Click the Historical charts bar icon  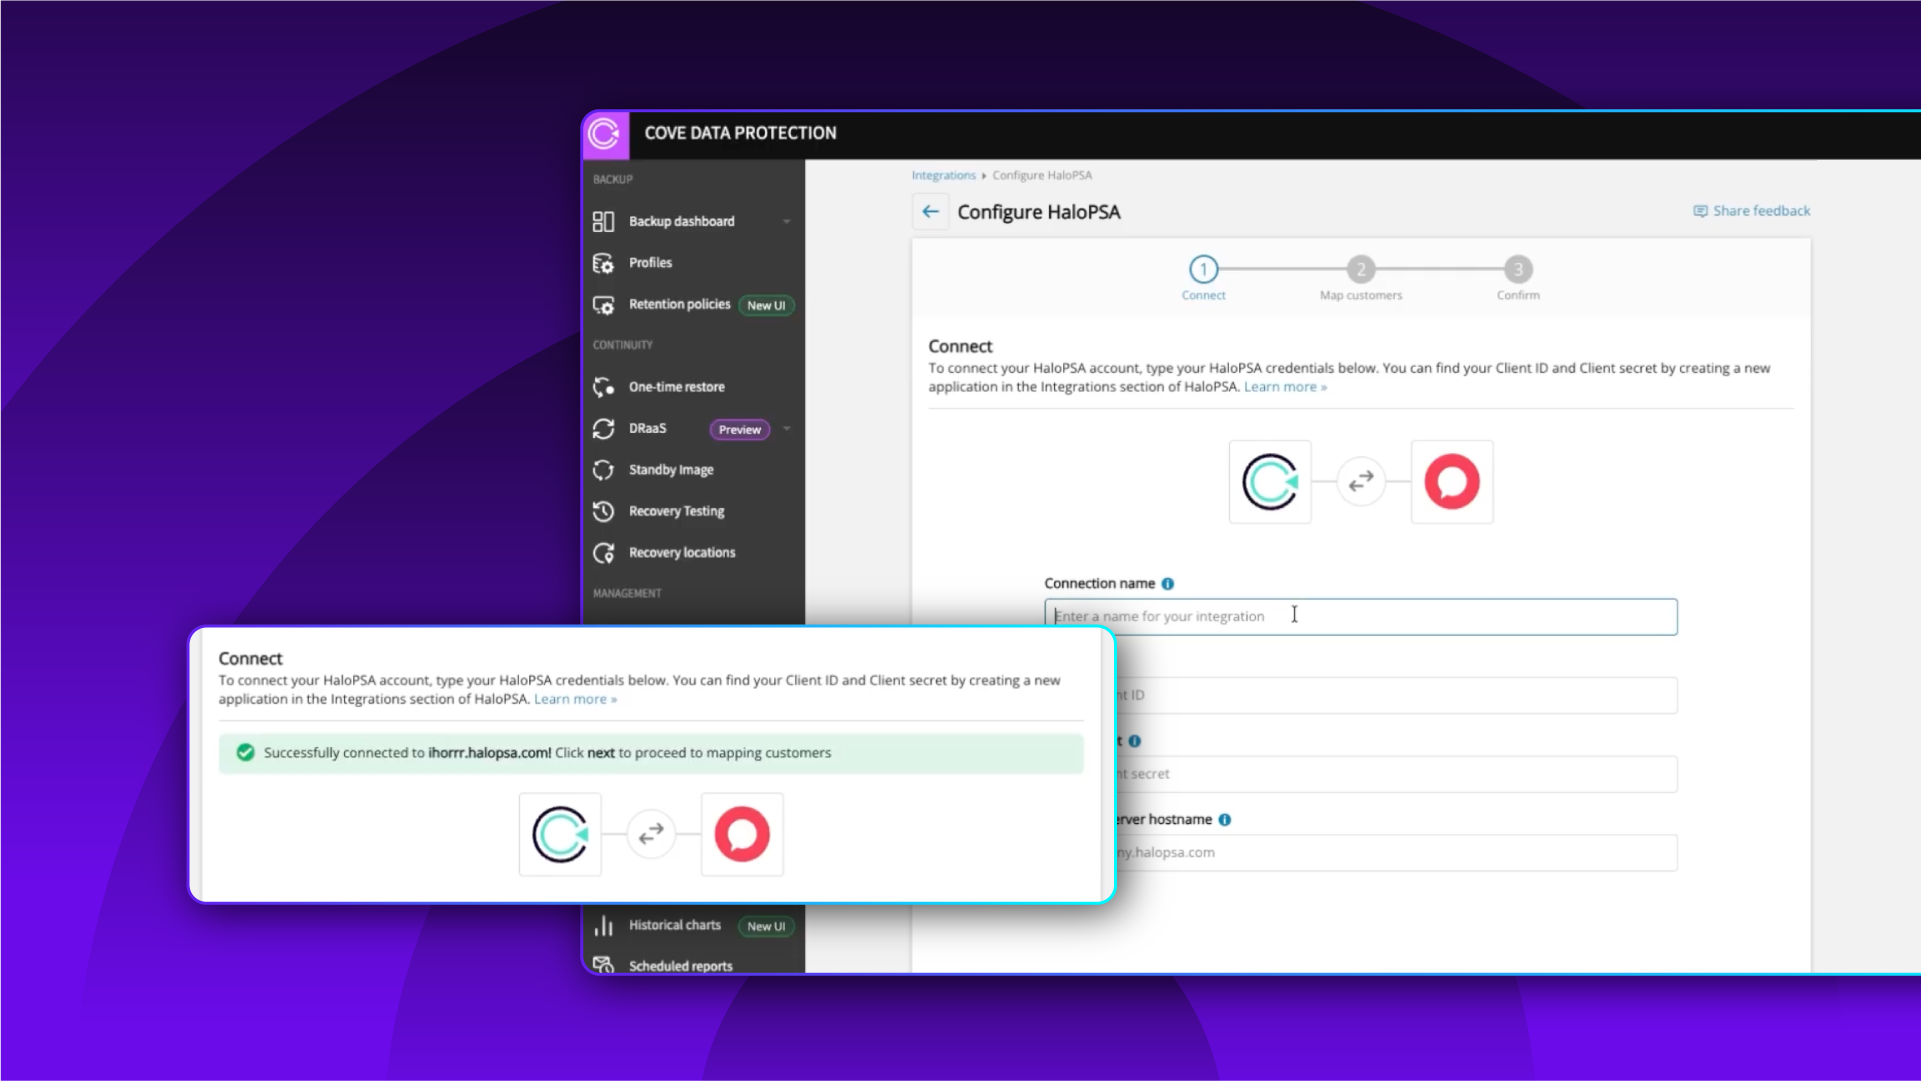(603, 926)
